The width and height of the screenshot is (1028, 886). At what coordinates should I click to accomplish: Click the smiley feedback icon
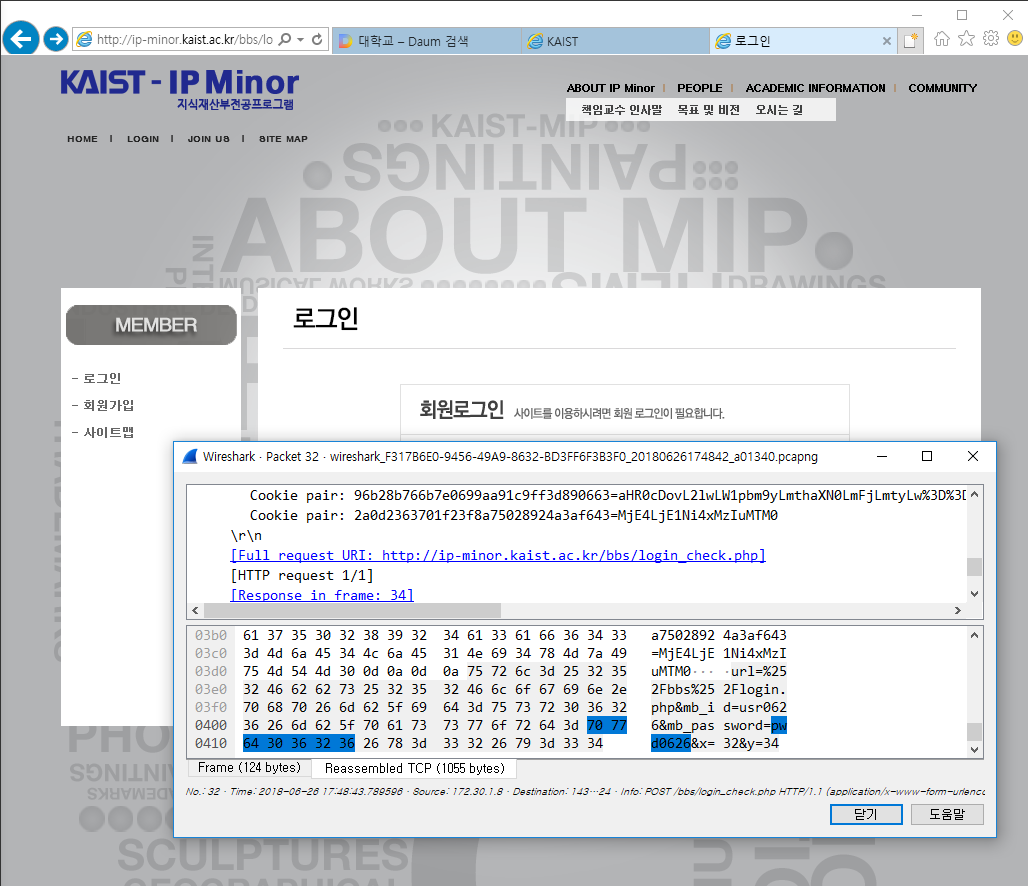tap(1015, 39)
